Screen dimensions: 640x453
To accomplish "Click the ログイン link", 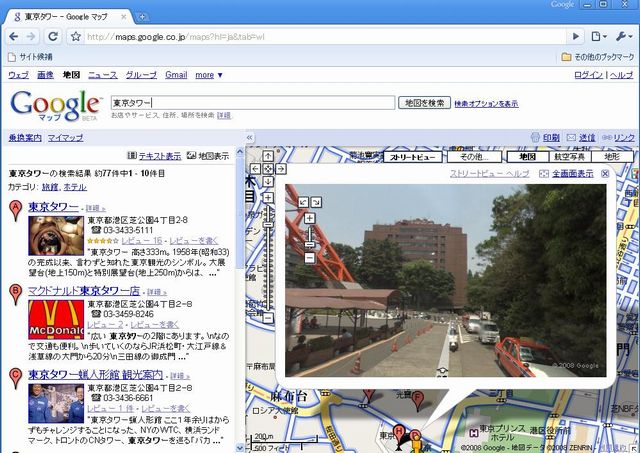I will pyautogui.click(x=588, y=75).
